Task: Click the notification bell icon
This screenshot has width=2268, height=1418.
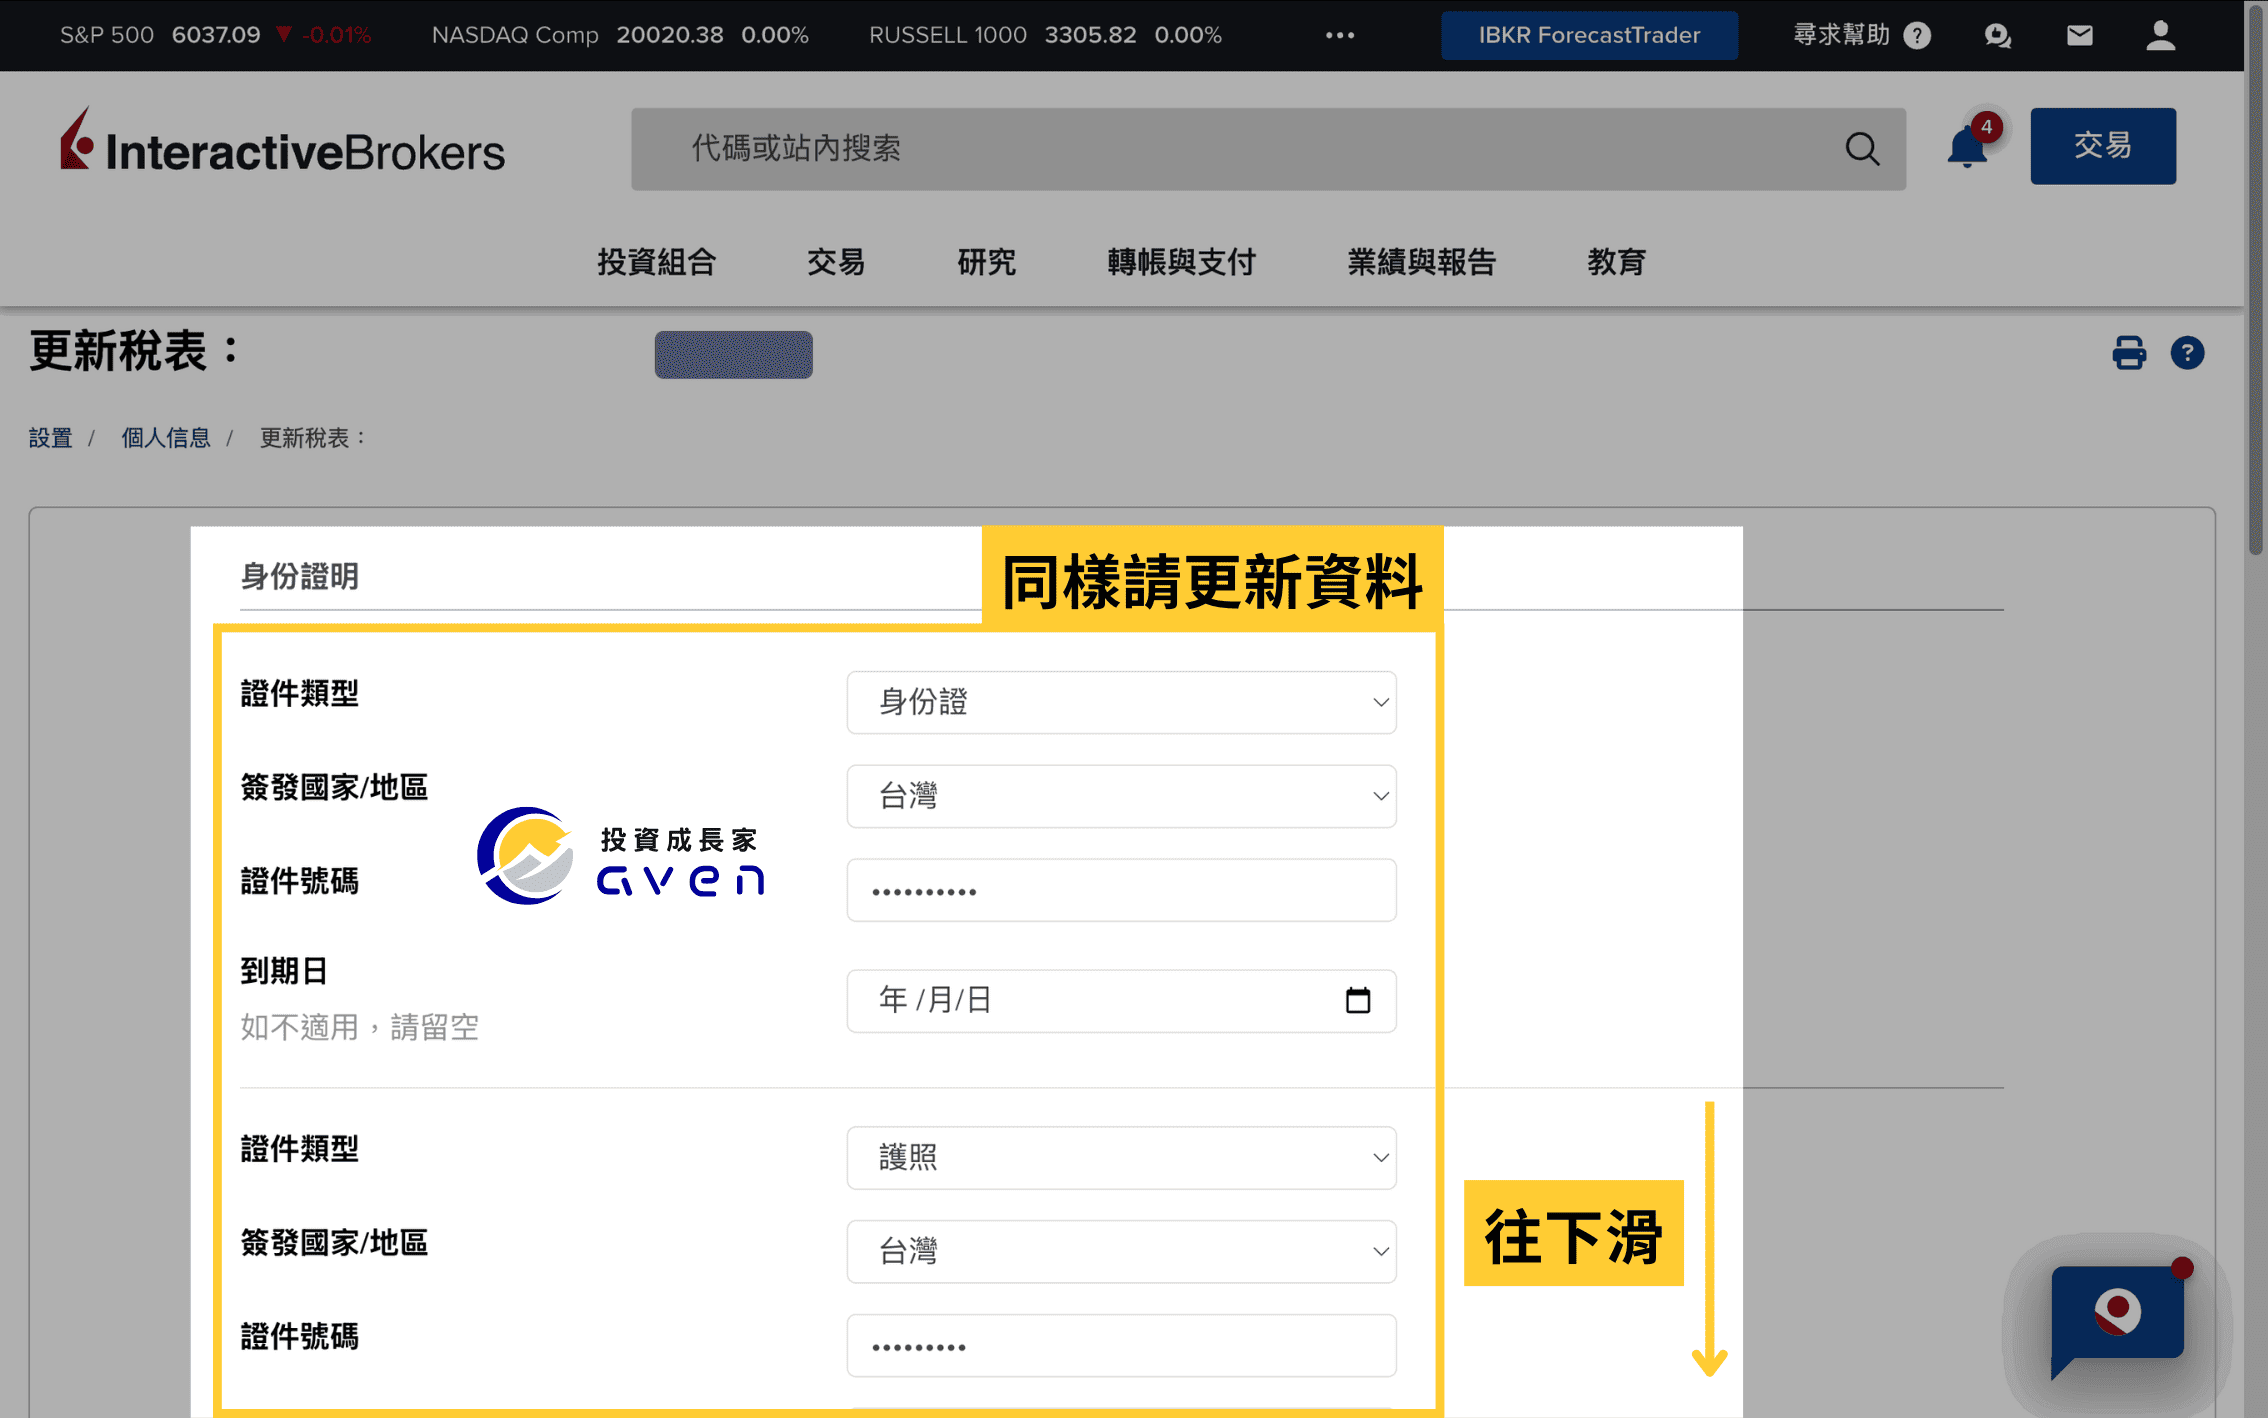Action: point(1966,148)
